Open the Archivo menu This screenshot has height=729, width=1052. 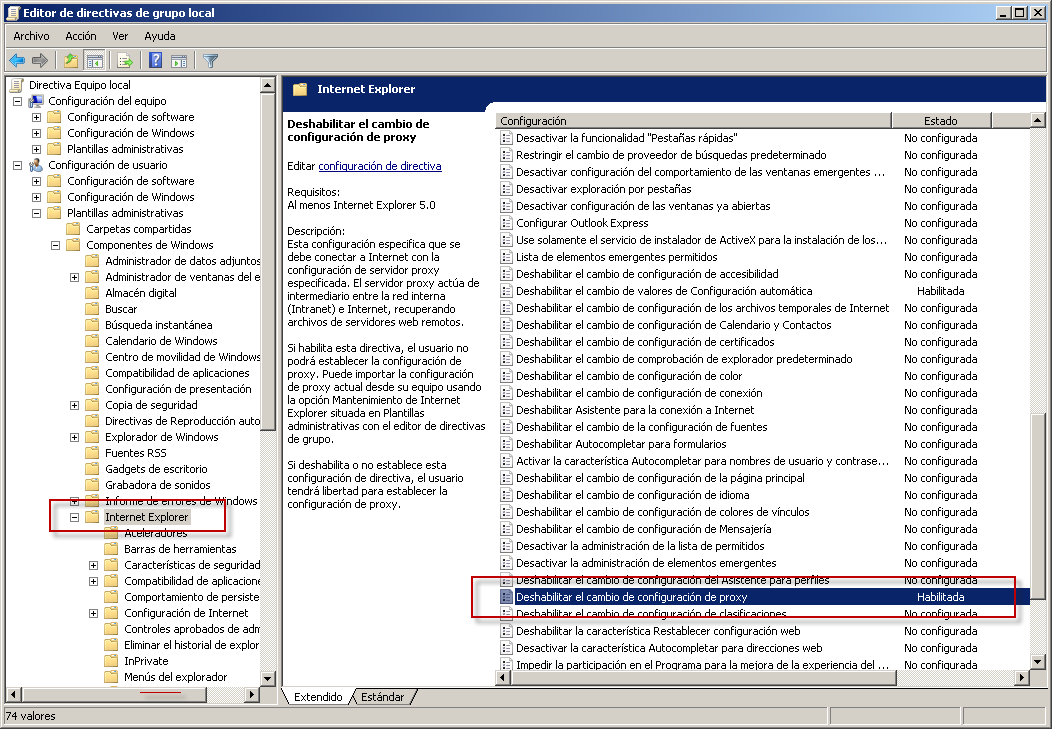32,36
